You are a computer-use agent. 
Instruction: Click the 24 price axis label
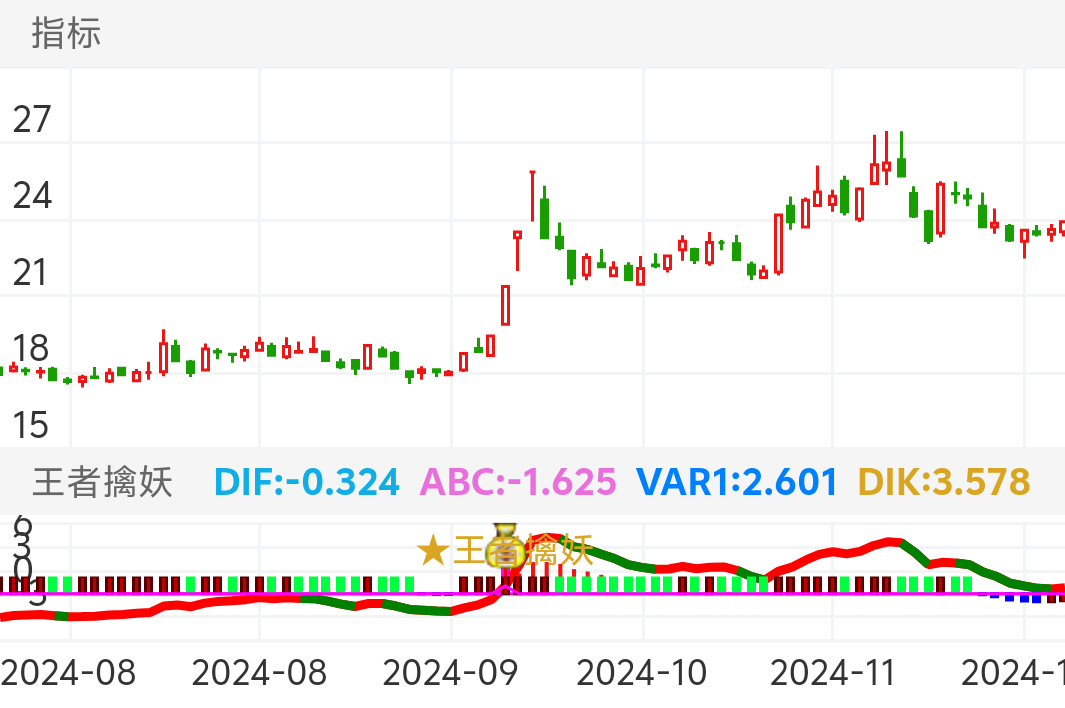coord(32,196)
